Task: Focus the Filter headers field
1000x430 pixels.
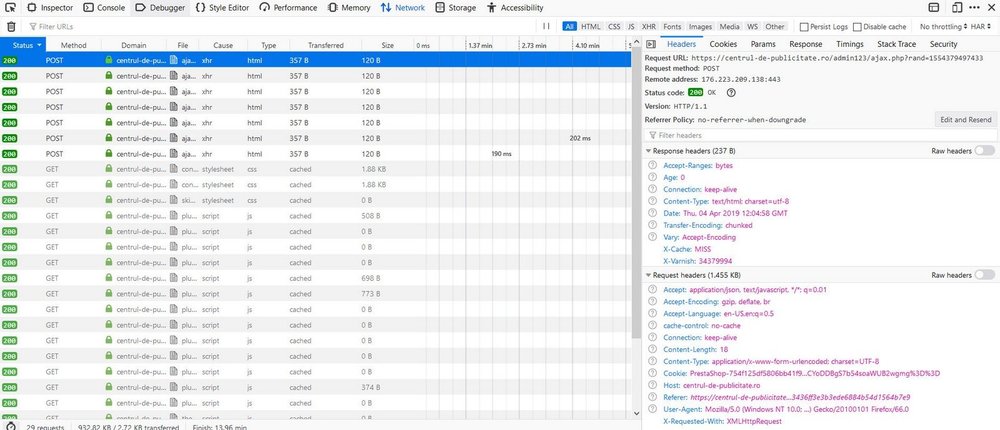Action: [820, 135]
